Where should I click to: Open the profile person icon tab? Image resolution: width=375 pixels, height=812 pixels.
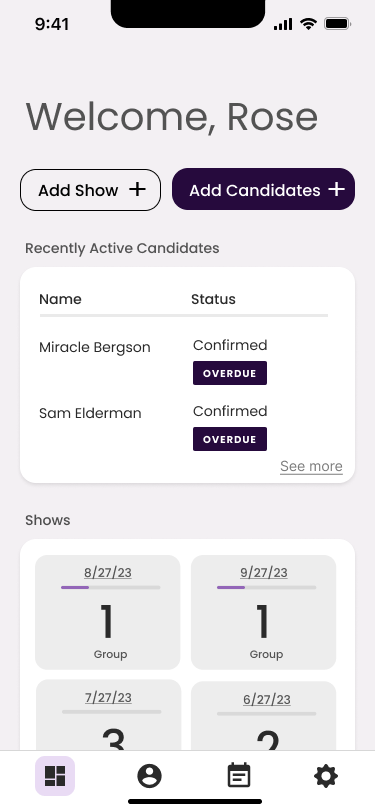149,776
